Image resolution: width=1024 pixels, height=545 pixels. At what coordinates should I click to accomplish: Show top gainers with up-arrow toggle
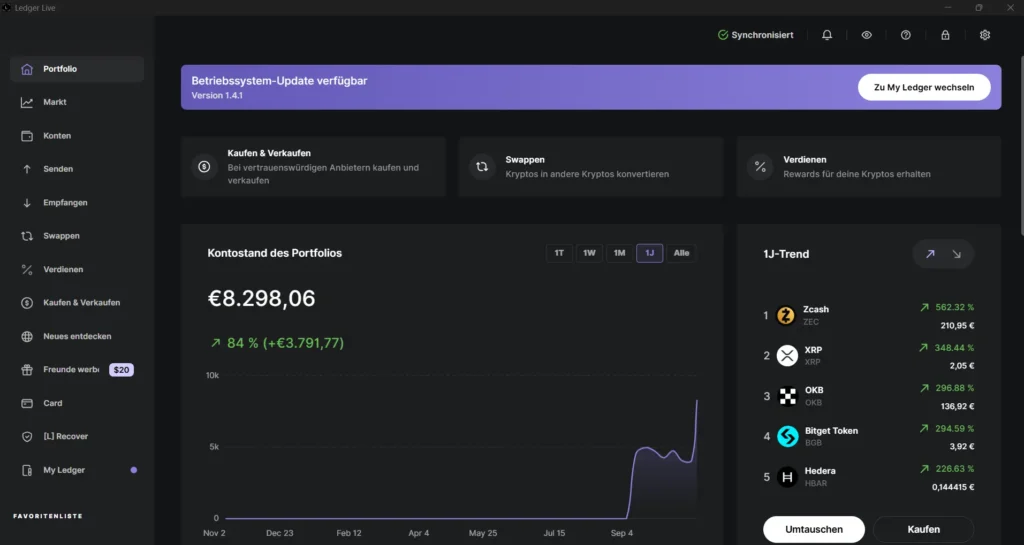pyautogui.click(x=930, y=254)
